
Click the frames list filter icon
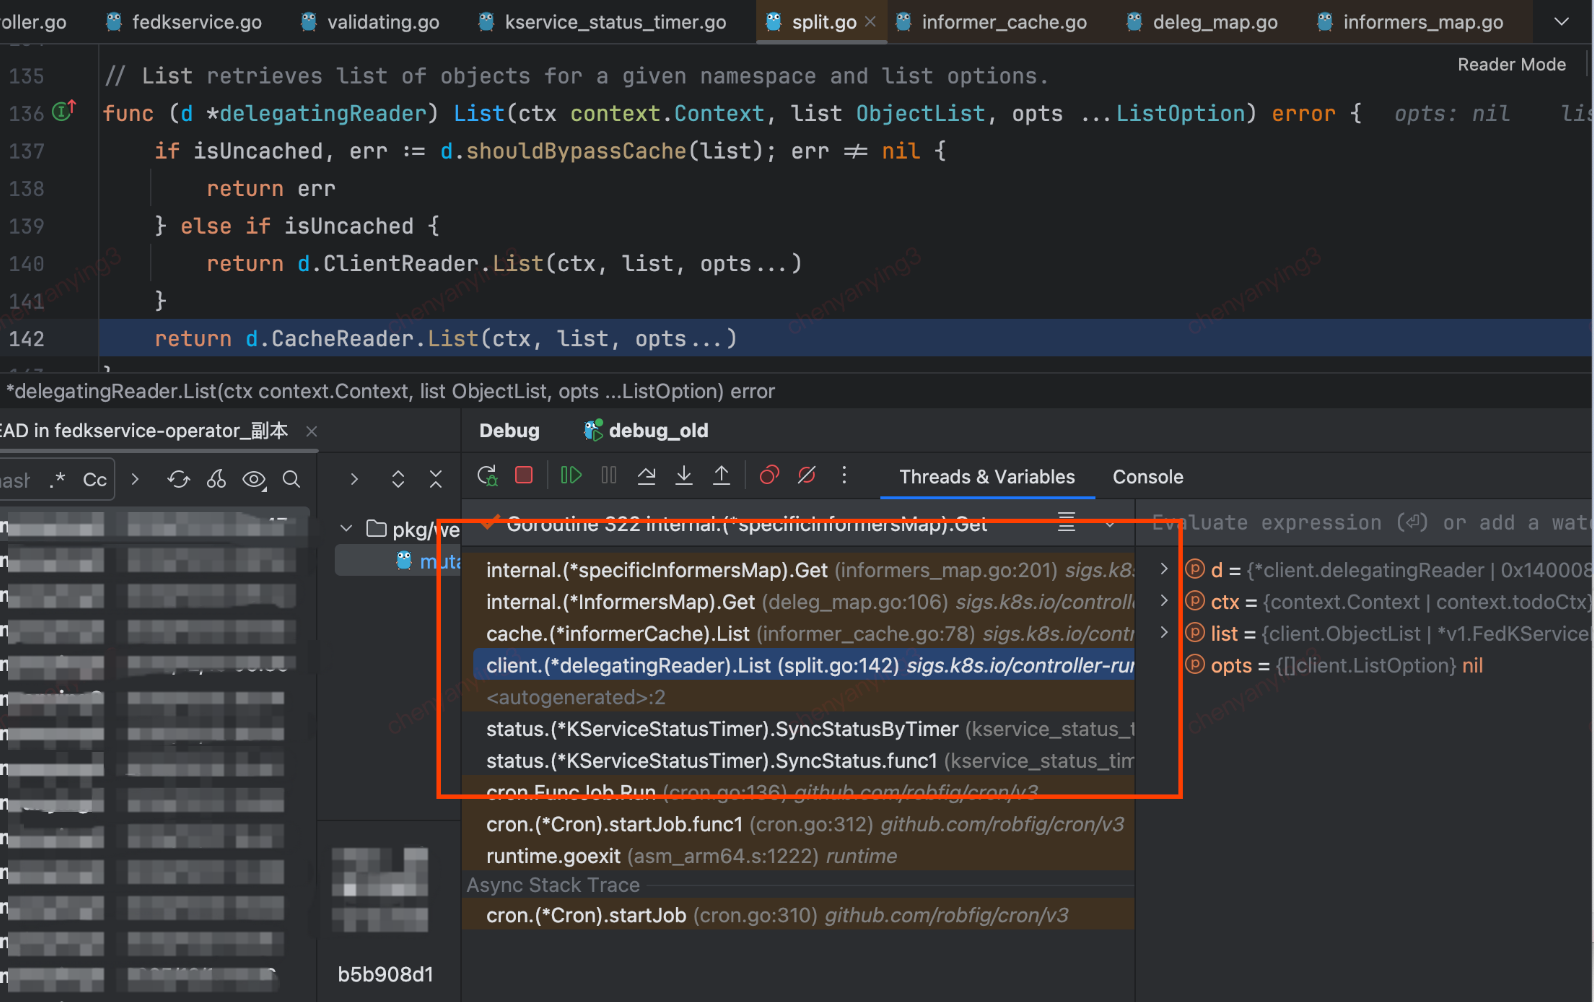click(1067, 521)
